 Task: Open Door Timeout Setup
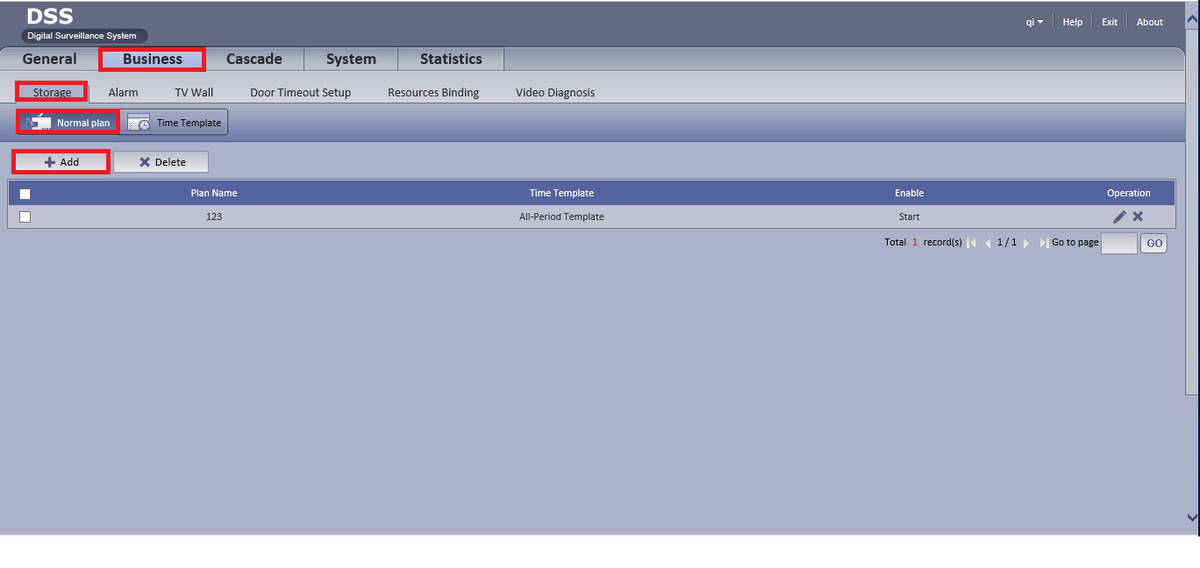300,92
